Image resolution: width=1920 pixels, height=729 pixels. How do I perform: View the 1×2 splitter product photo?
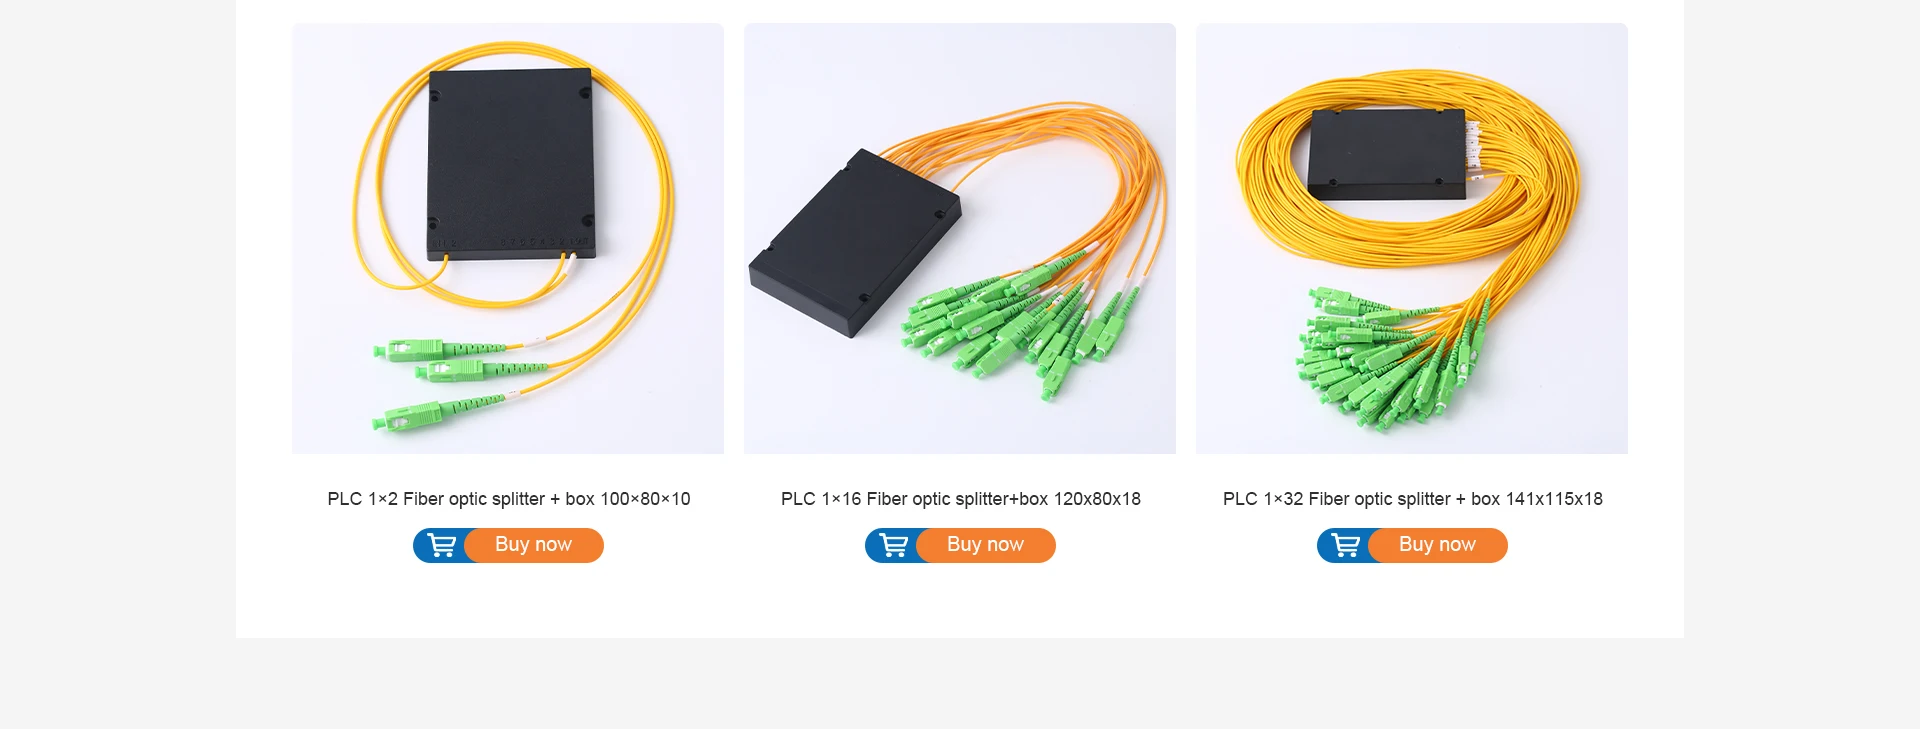(508, 238)
